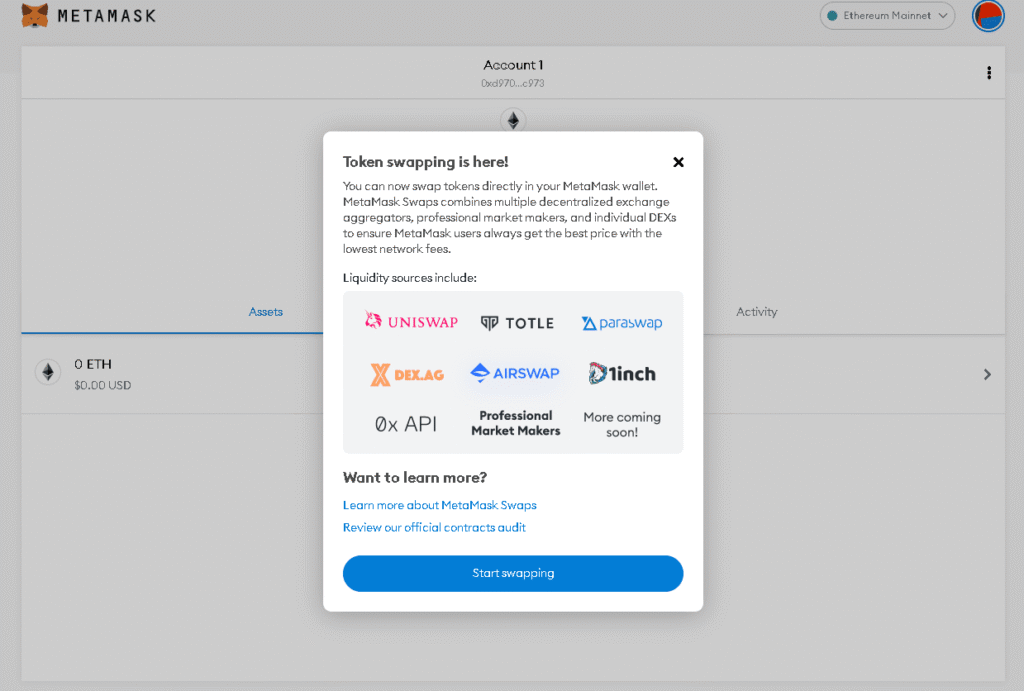Click the ParaSwap logo
This screenshot has width=1024, height=691.
622,323
